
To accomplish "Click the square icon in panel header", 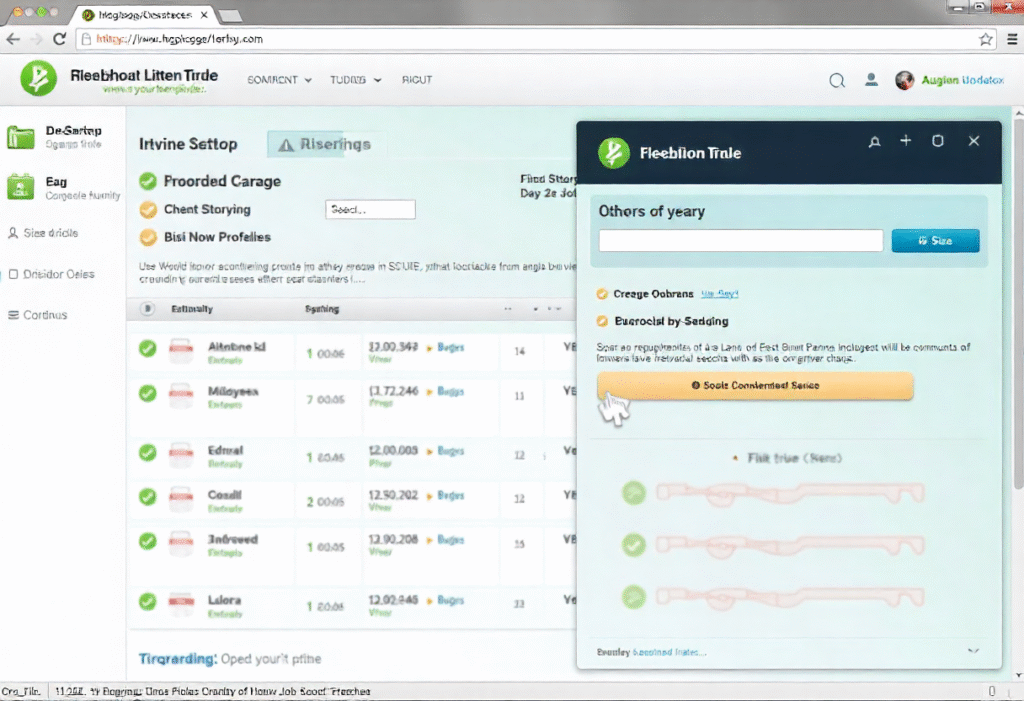I will click(937, 140).
